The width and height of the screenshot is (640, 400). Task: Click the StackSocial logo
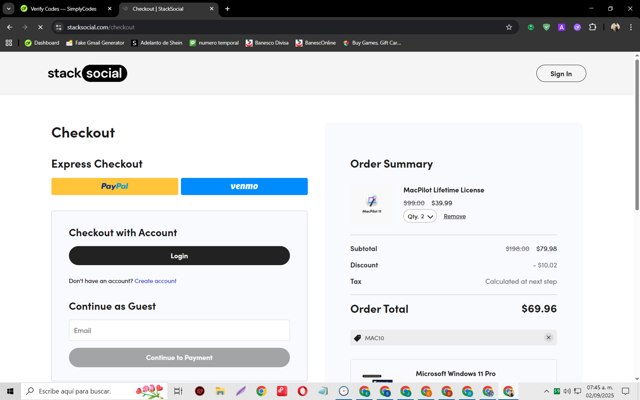(x=87, y=73)
